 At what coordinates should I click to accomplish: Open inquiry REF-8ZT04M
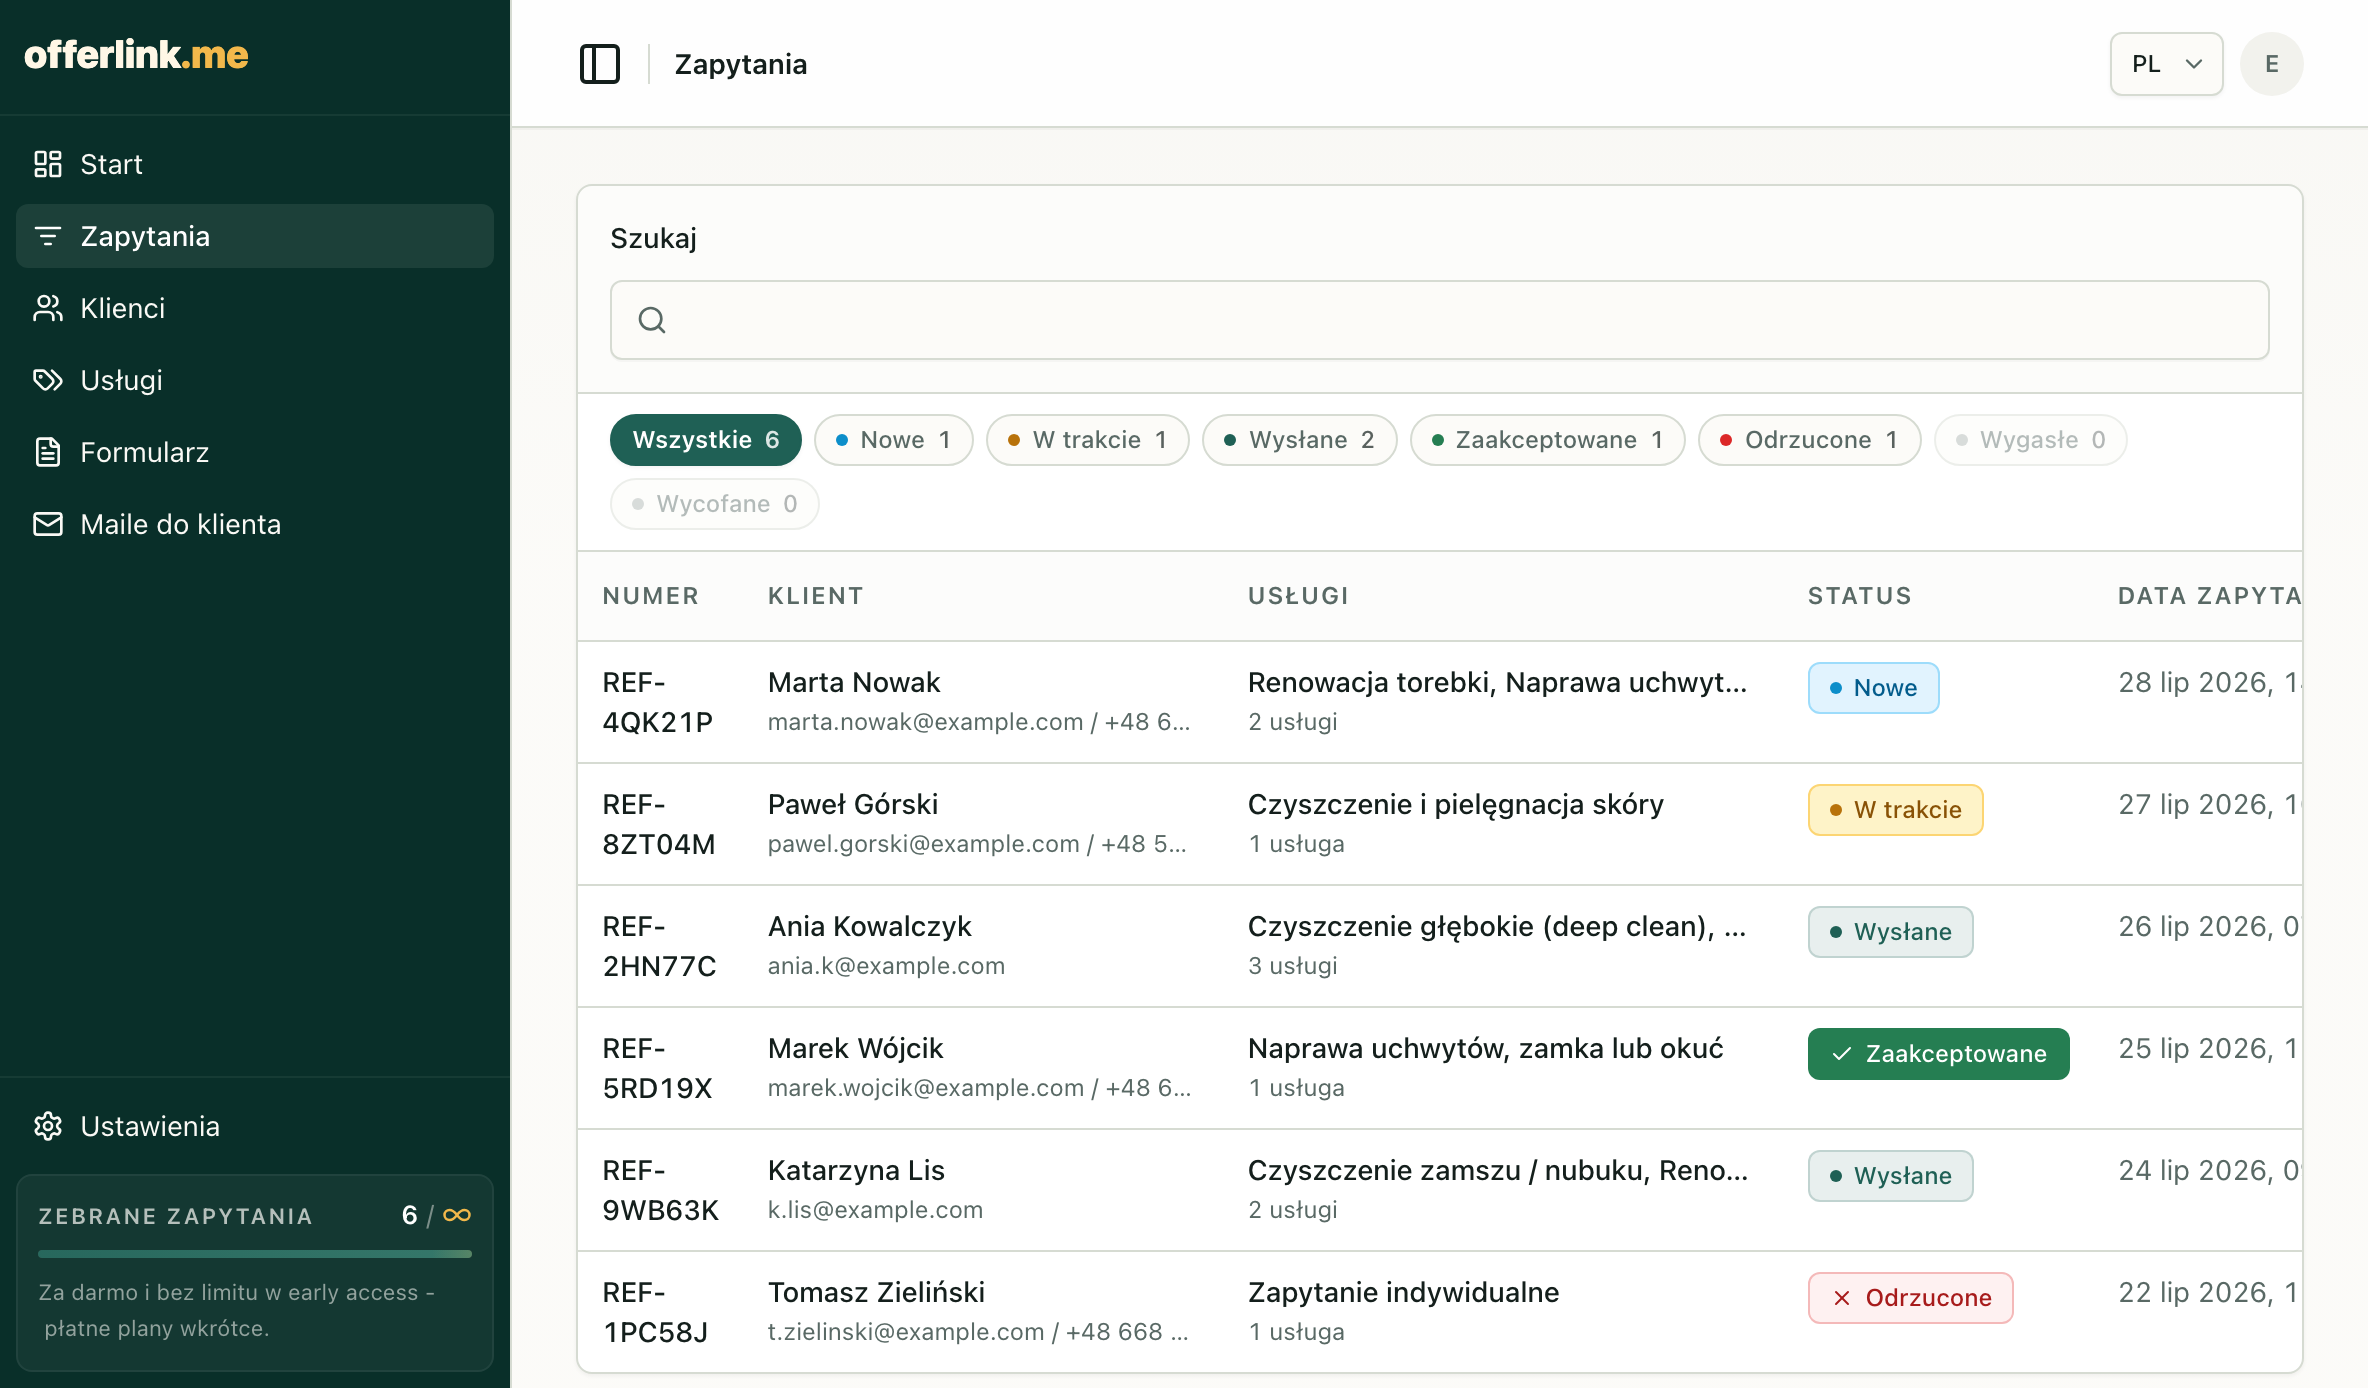point(659,824)
